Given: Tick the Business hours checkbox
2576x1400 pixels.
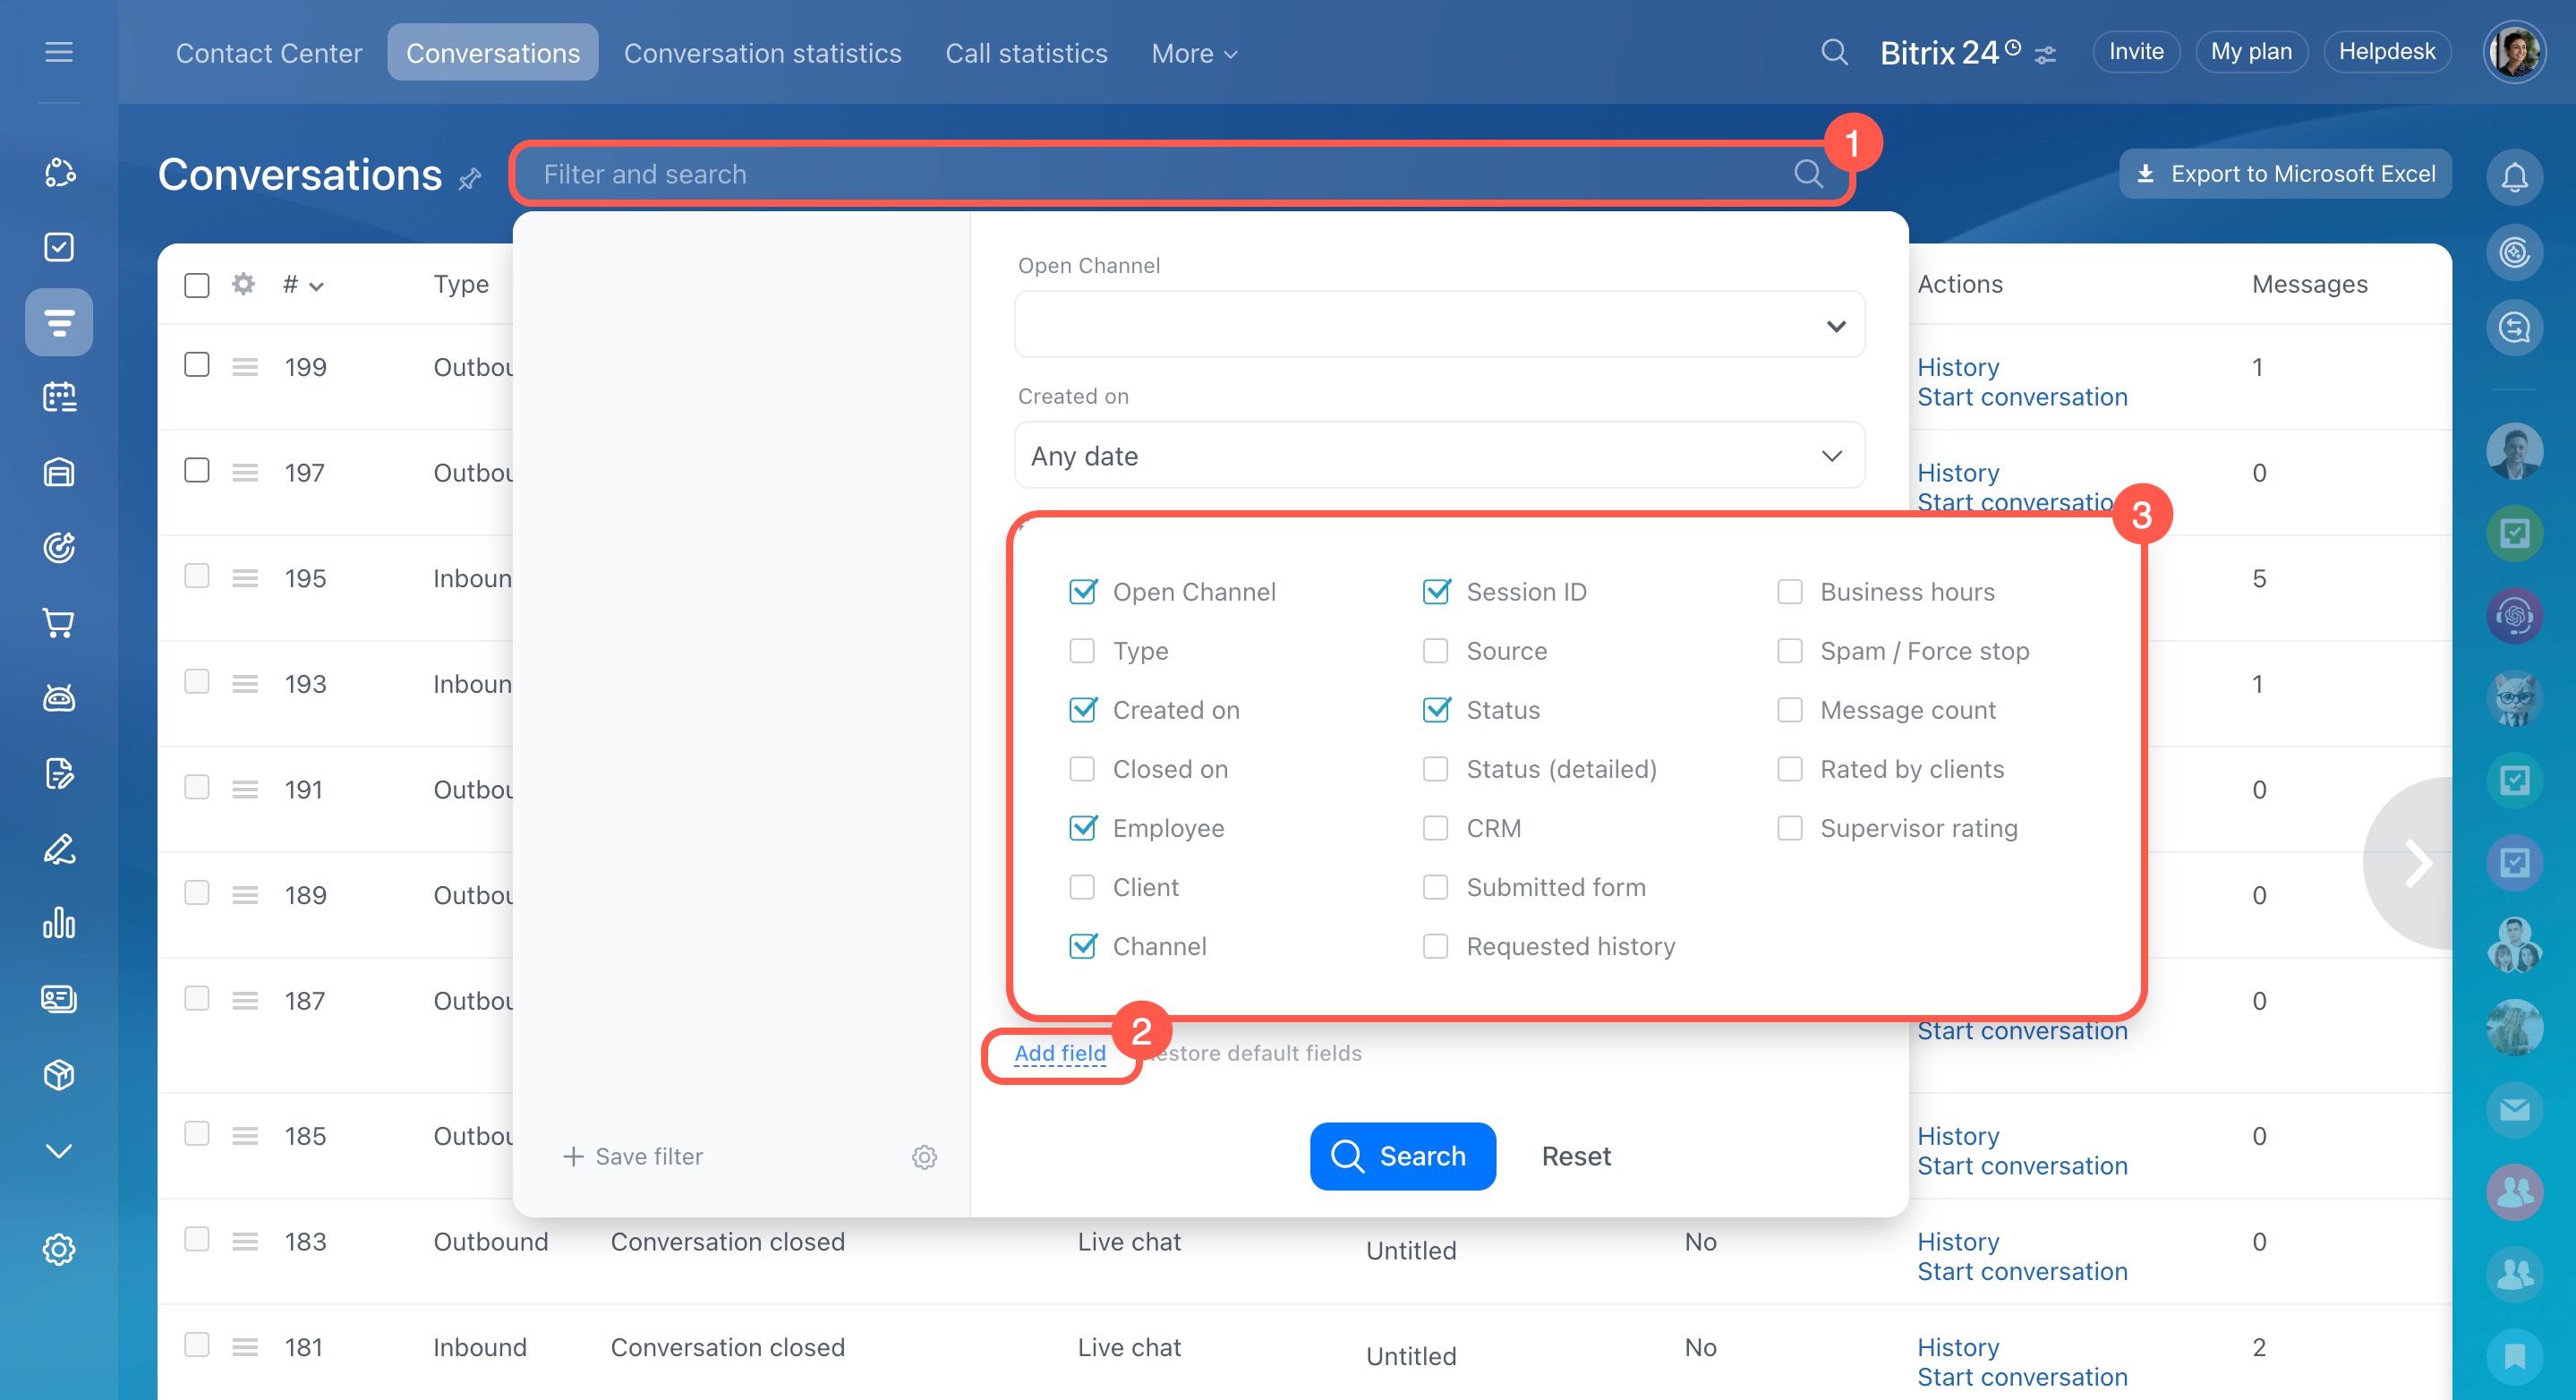Looking at the screenshot, I should [x=1789, y=592].
